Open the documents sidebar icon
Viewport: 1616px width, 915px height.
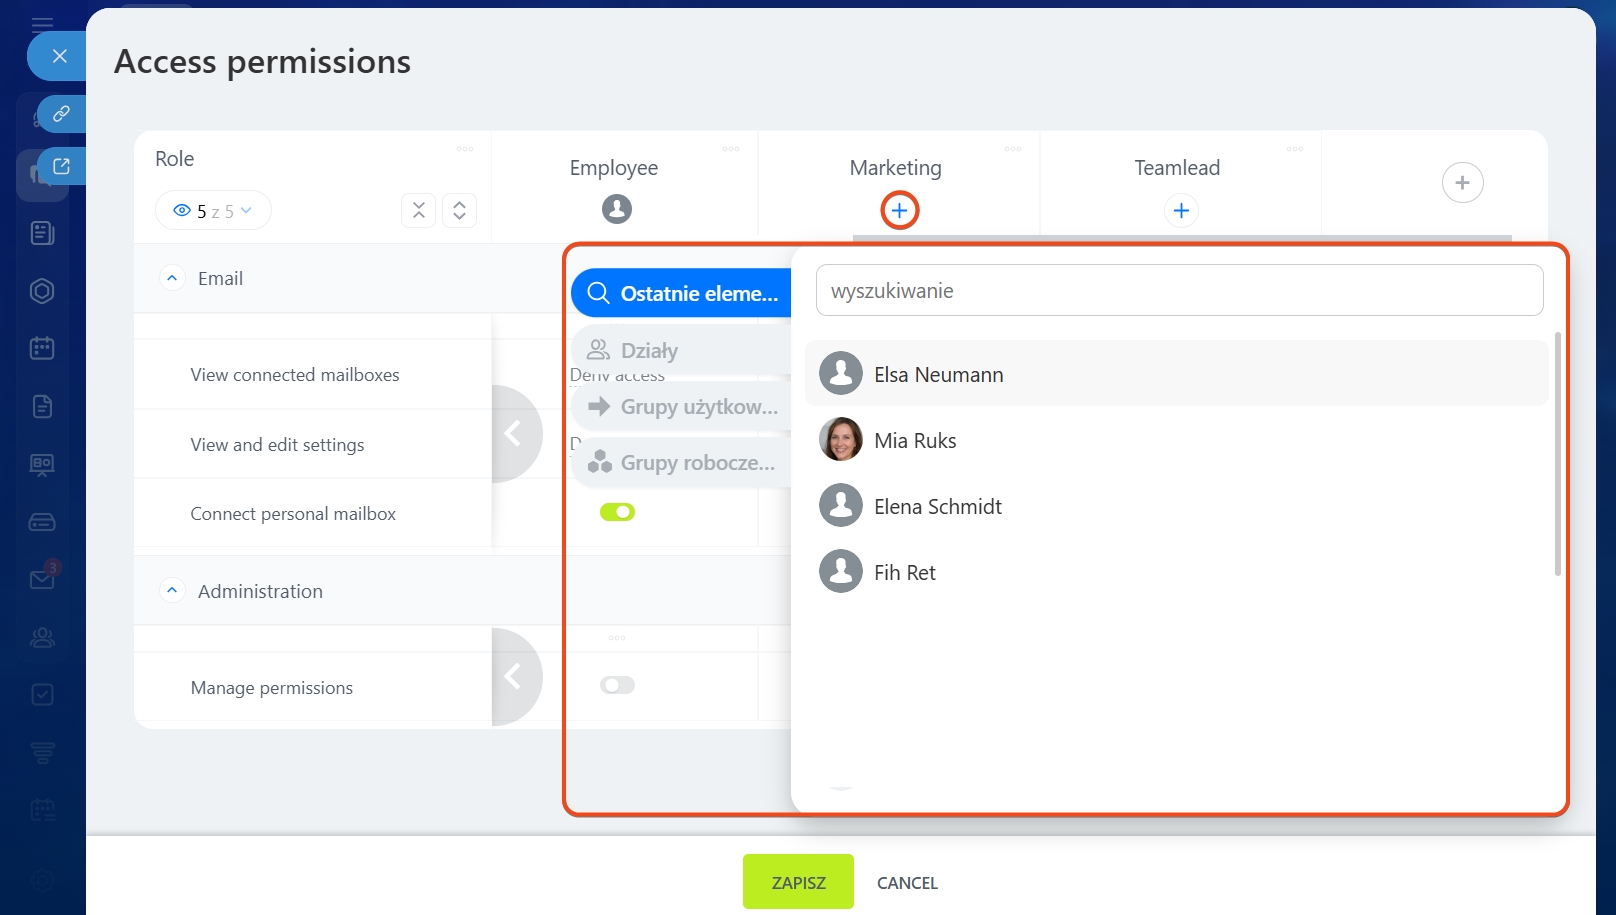tap(42, 406)
